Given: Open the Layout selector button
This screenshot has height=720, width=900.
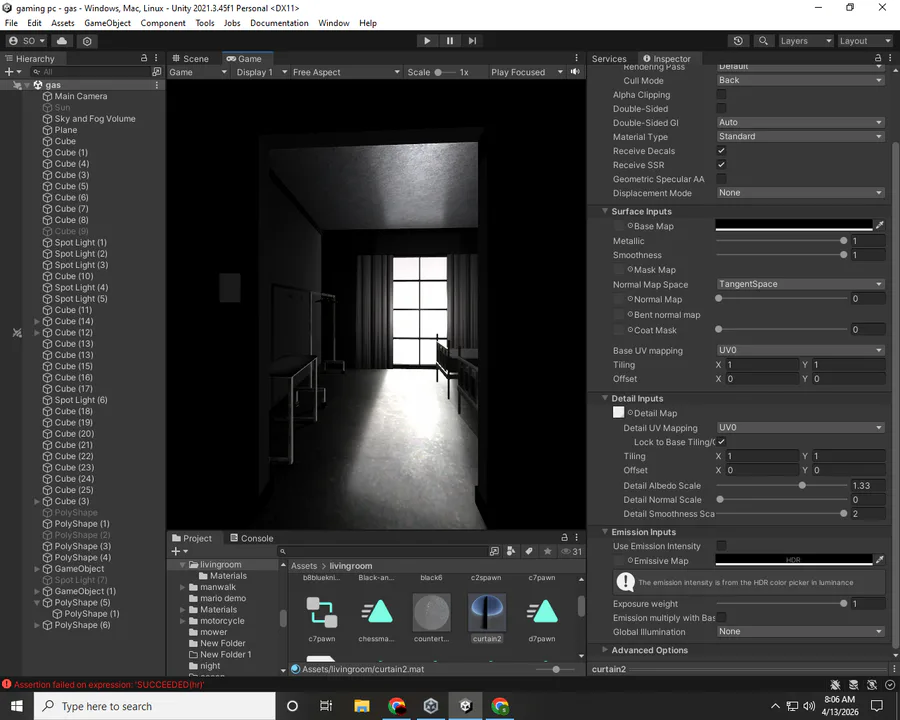Looking at the screenshot, I should point(865,41).
